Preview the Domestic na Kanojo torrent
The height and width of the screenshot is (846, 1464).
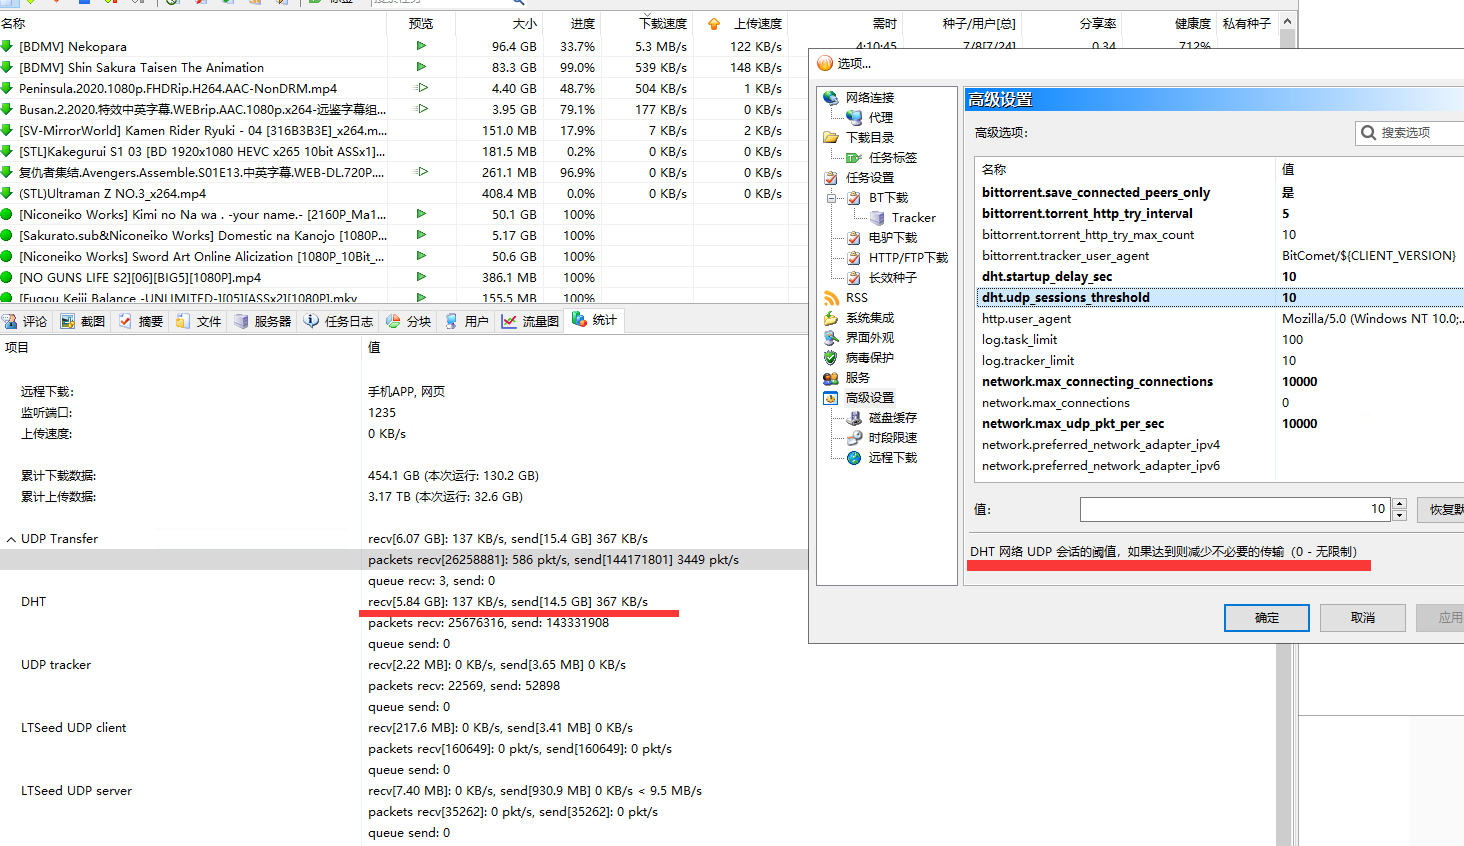[421, 235]
